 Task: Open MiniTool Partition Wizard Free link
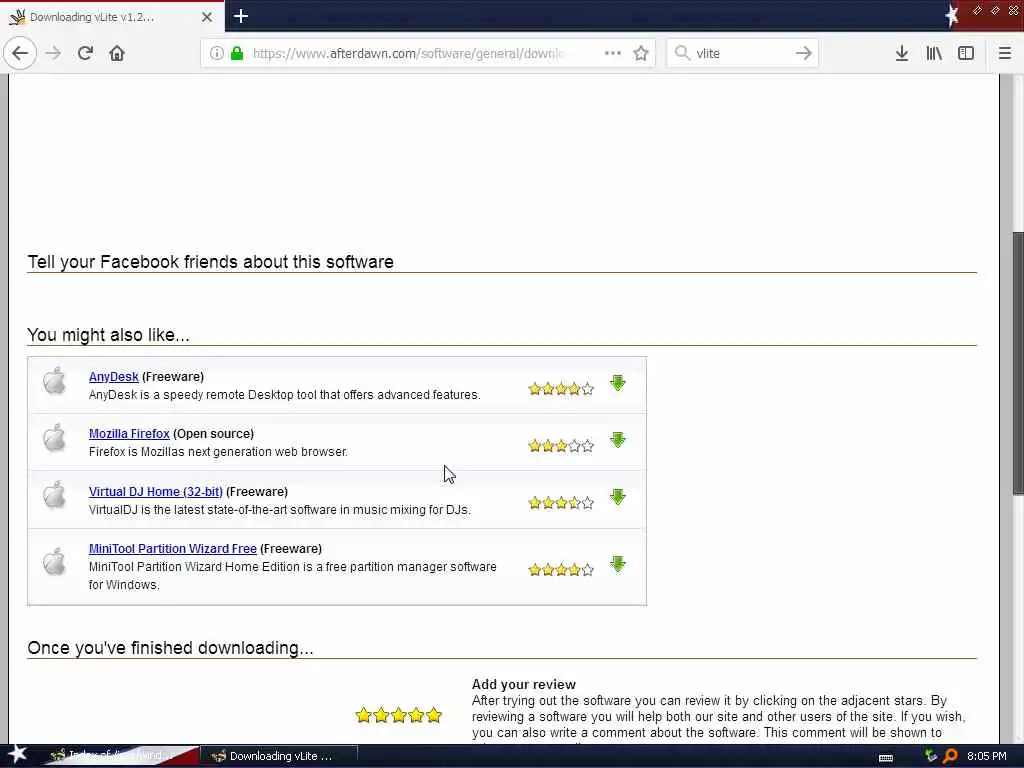tap(172, 549)
